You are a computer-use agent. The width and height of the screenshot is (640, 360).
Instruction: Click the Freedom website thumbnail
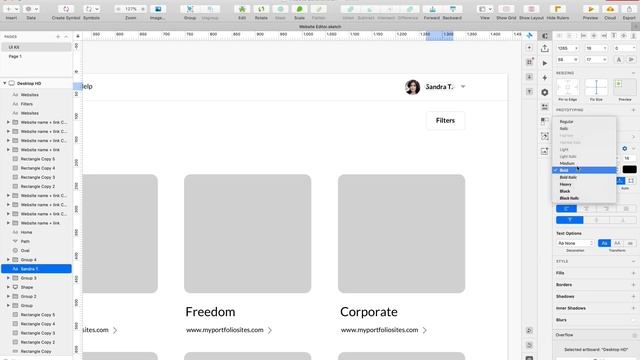pyautogui.click(x=247, y=233)
